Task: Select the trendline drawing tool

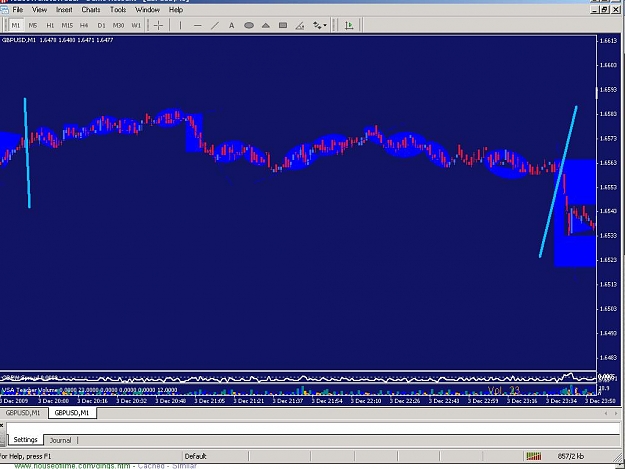Action: tap(214, 26)
